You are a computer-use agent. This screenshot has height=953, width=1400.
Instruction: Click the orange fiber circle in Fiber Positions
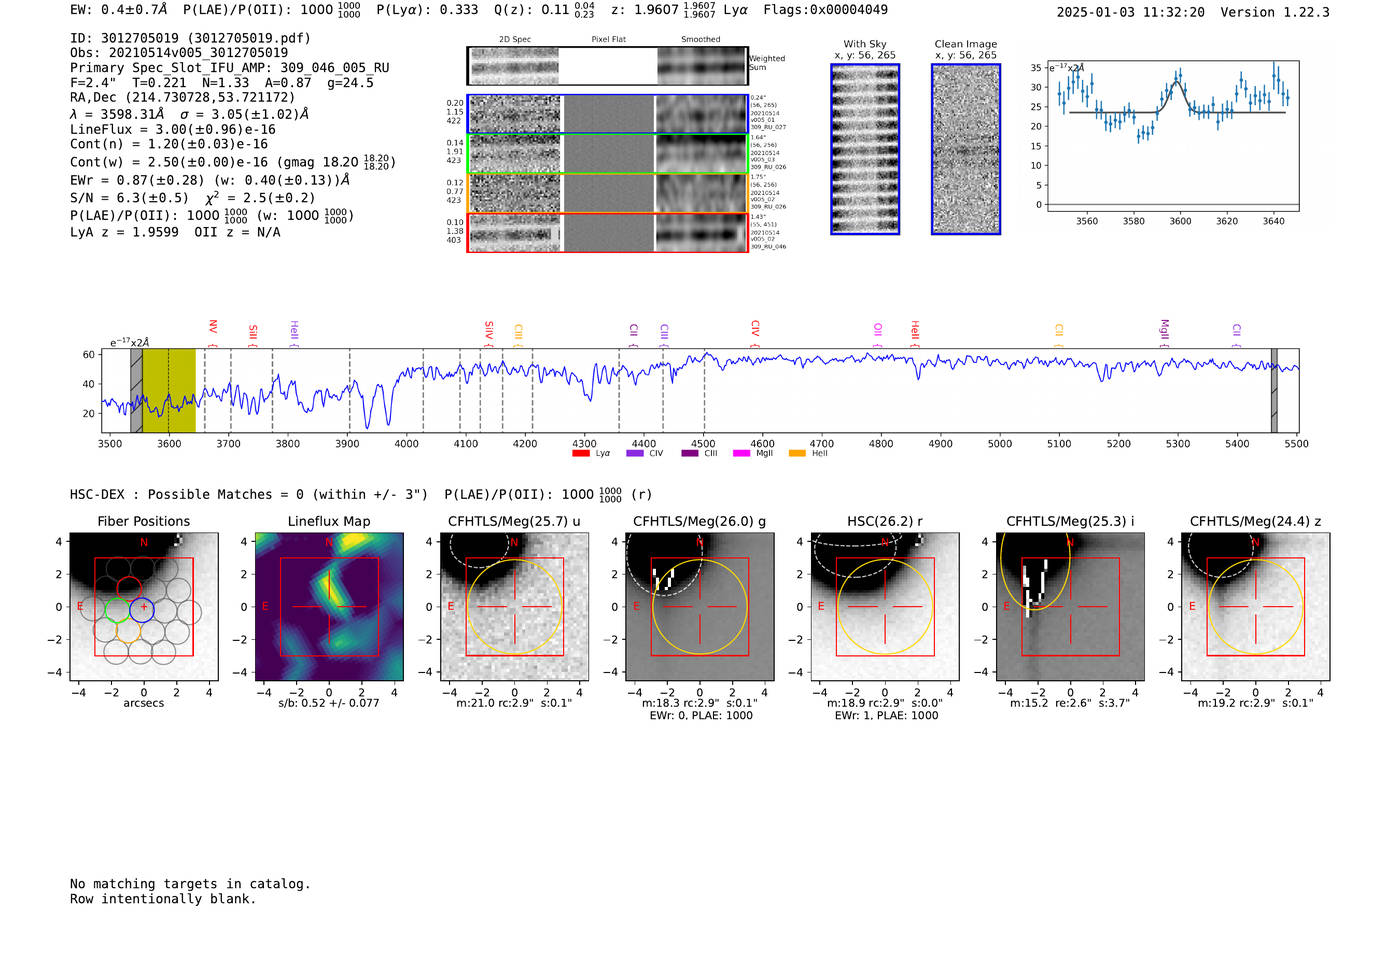[129, 631]
